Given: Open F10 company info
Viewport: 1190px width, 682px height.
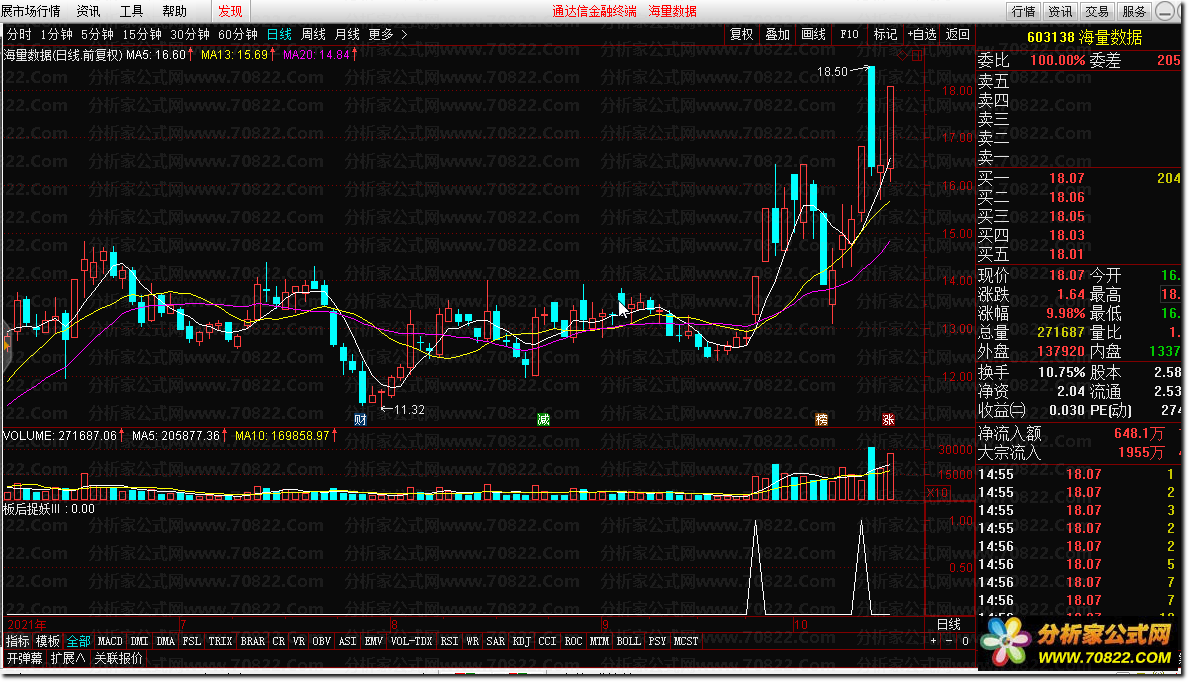Looking at the screenshot, I should [849, 34].
